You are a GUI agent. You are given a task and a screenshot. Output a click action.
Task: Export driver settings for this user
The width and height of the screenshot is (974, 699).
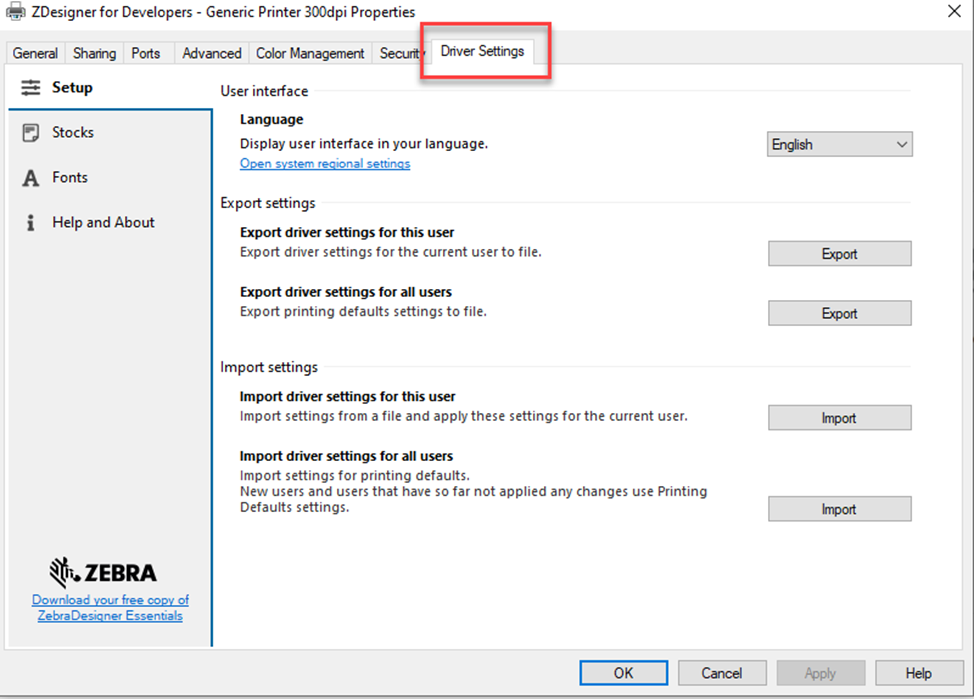click(839, 254)
